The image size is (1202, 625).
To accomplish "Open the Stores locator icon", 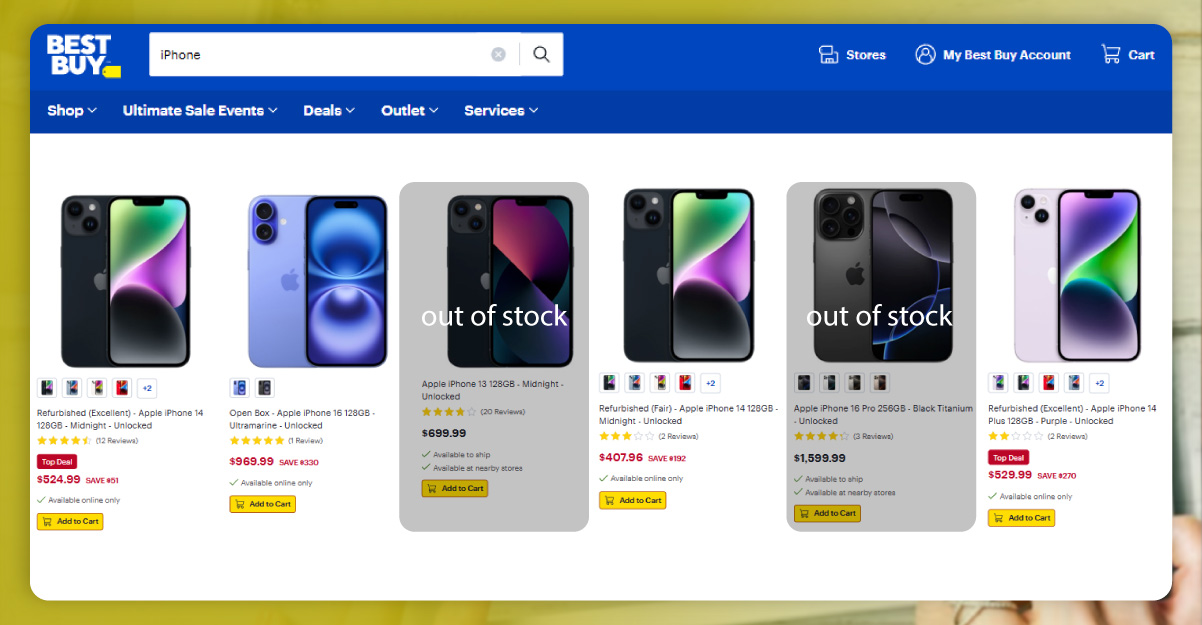I will 828,54.
